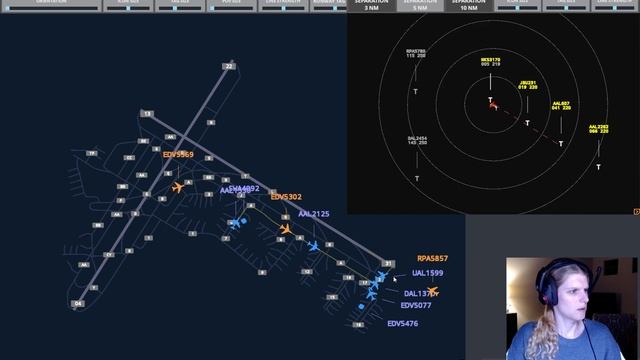Select the NKS3170 radar target symbol
This screenshot has height=360, width=640.
coord(490,100)
